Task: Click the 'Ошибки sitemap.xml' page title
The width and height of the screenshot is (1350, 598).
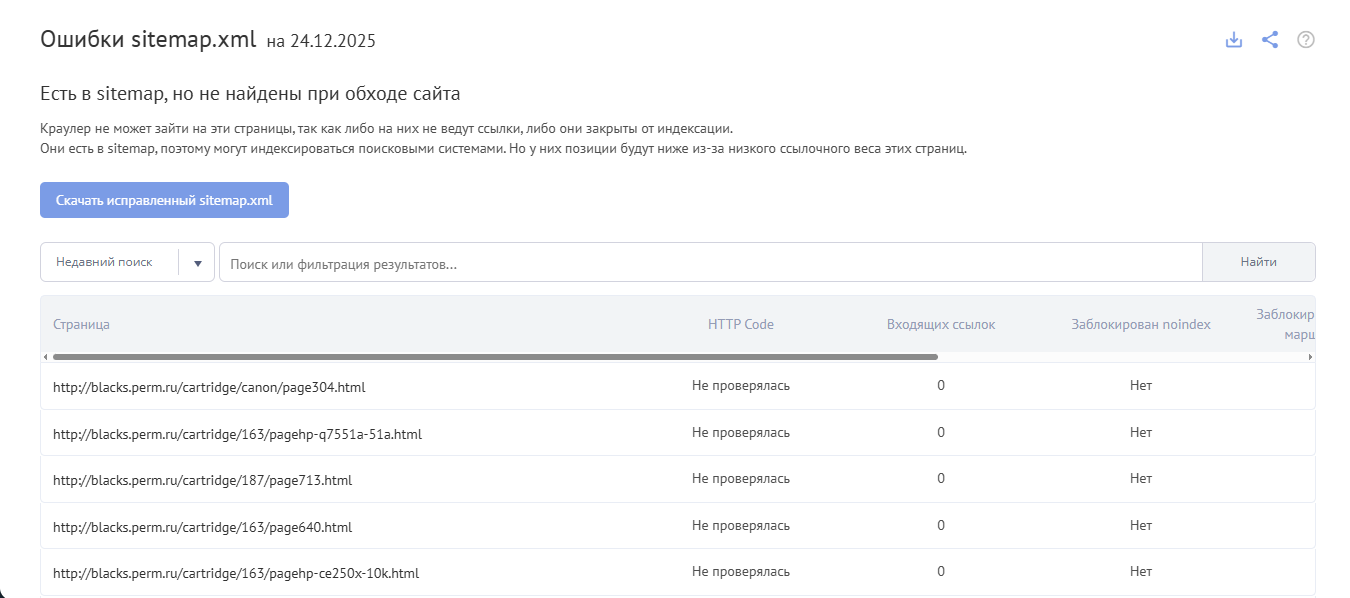Action: [x=148, y=39]
